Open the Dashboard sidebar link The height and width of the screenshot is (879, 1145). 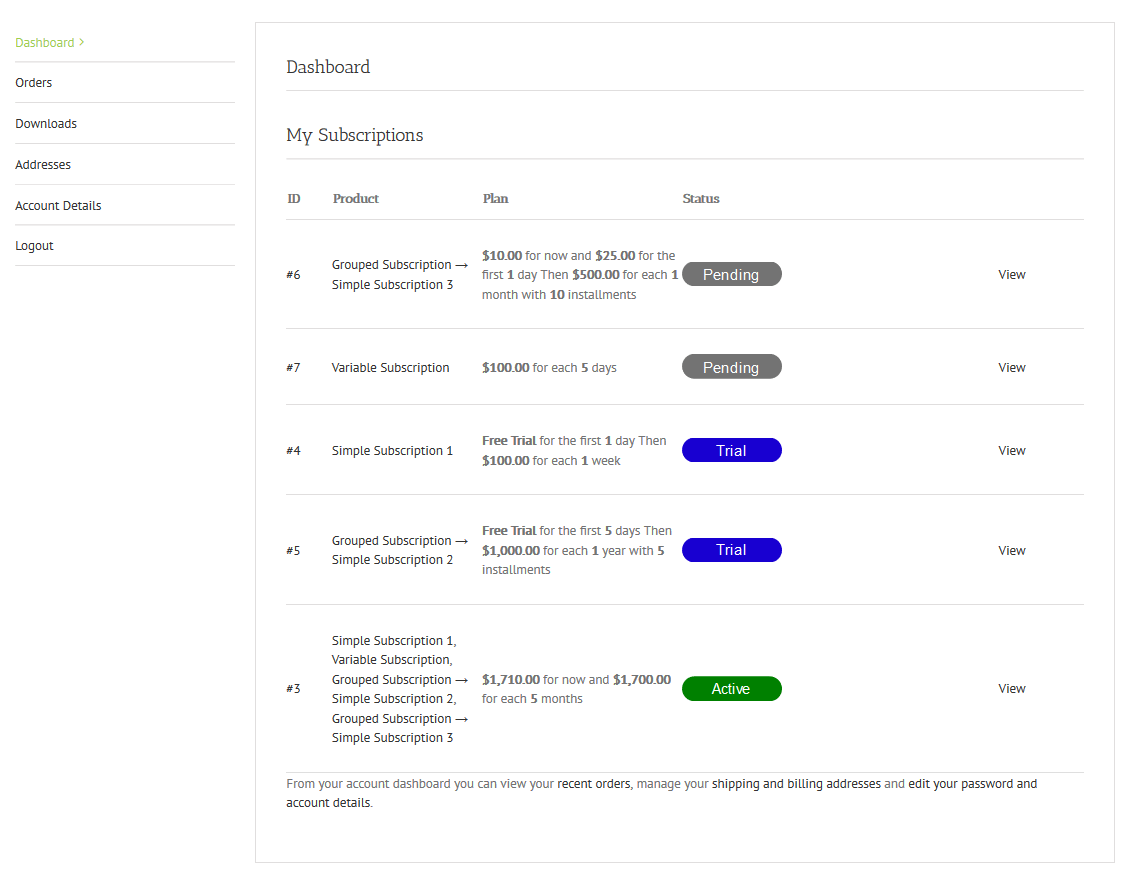(x=45, y=42)
